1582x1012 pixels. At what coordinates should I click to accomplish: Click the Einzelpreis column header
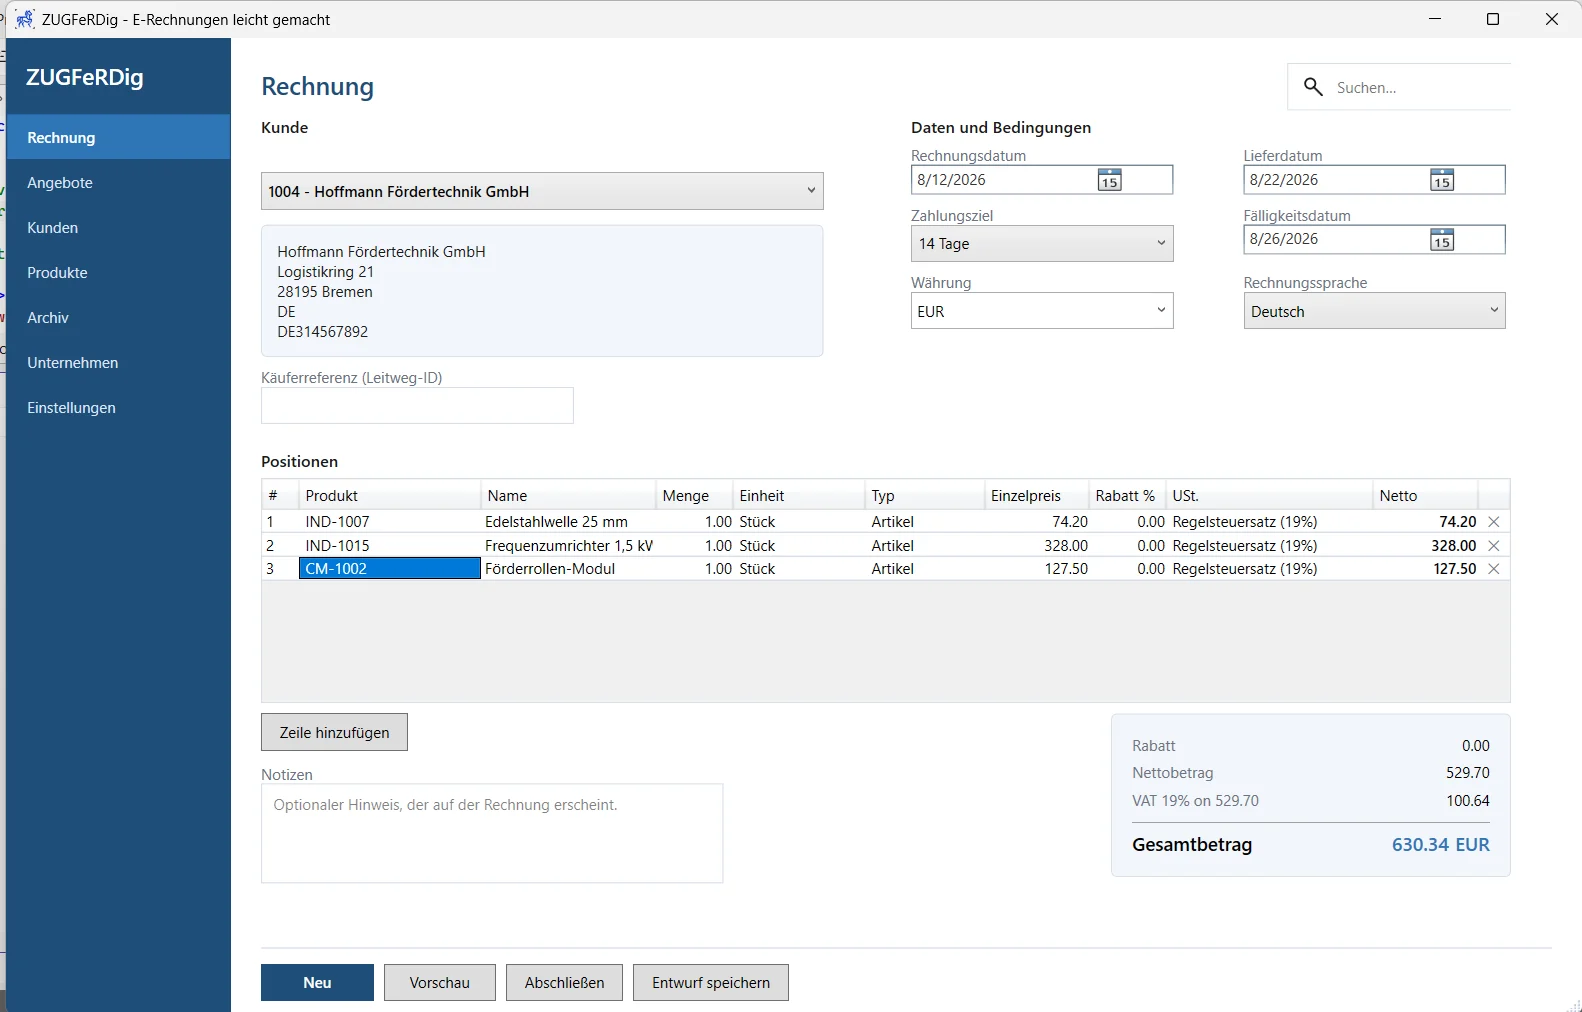click(1037, 495)
